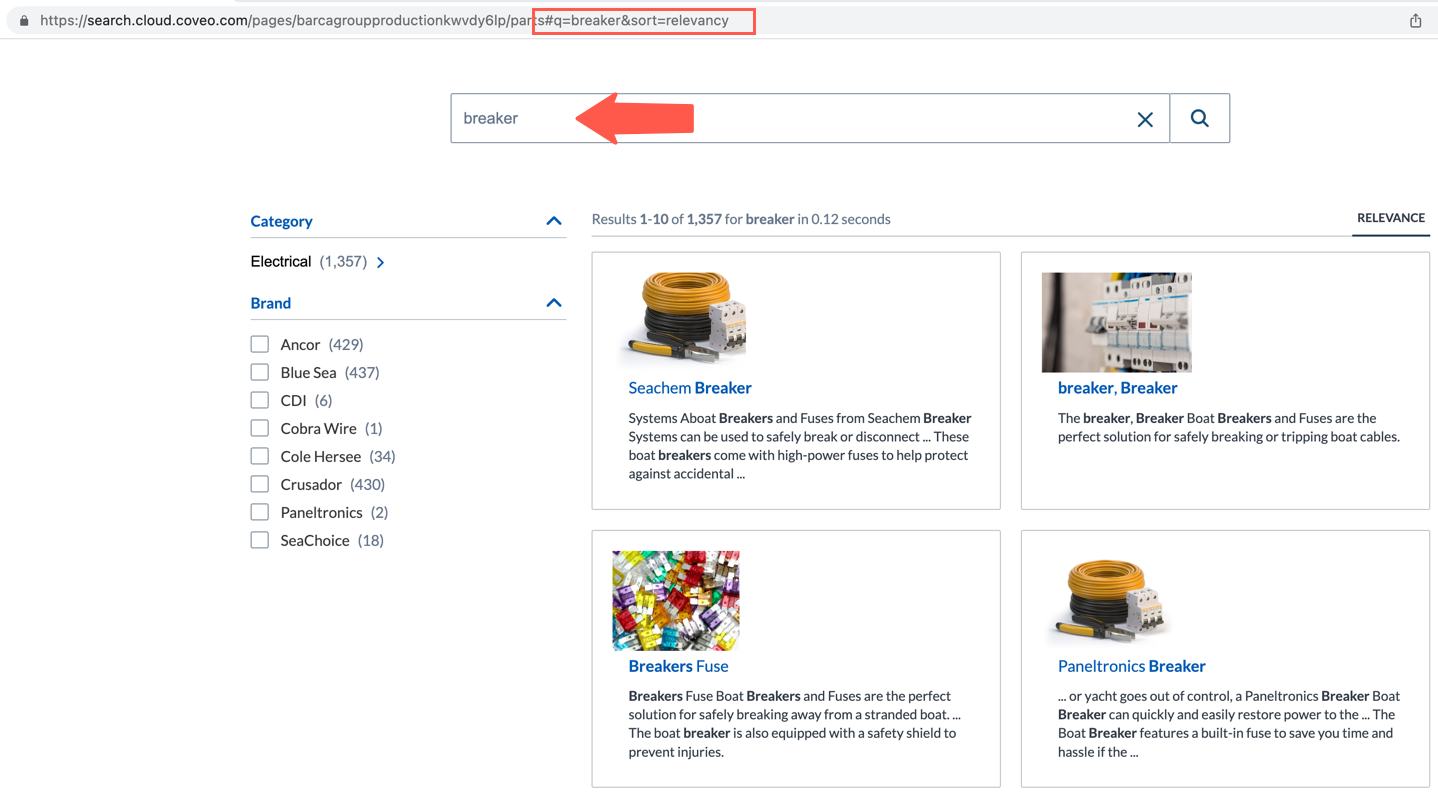Click the share icon in the browser bar
The height and width of the screenshot is (797, 1438).
click(1415, 20)
